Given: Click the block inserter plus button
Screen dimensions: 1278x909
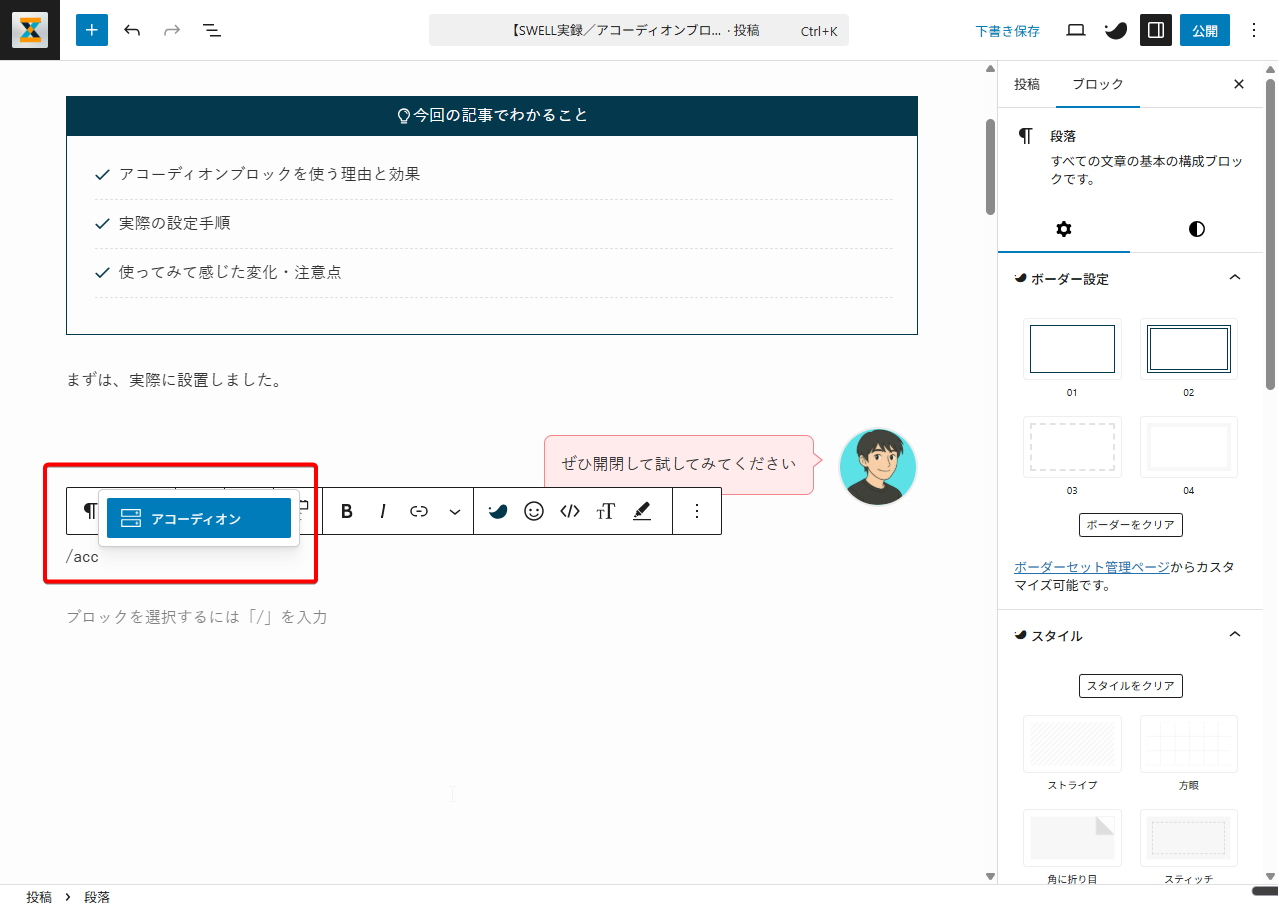Looking at the screenshot, I should pos(91,30).
